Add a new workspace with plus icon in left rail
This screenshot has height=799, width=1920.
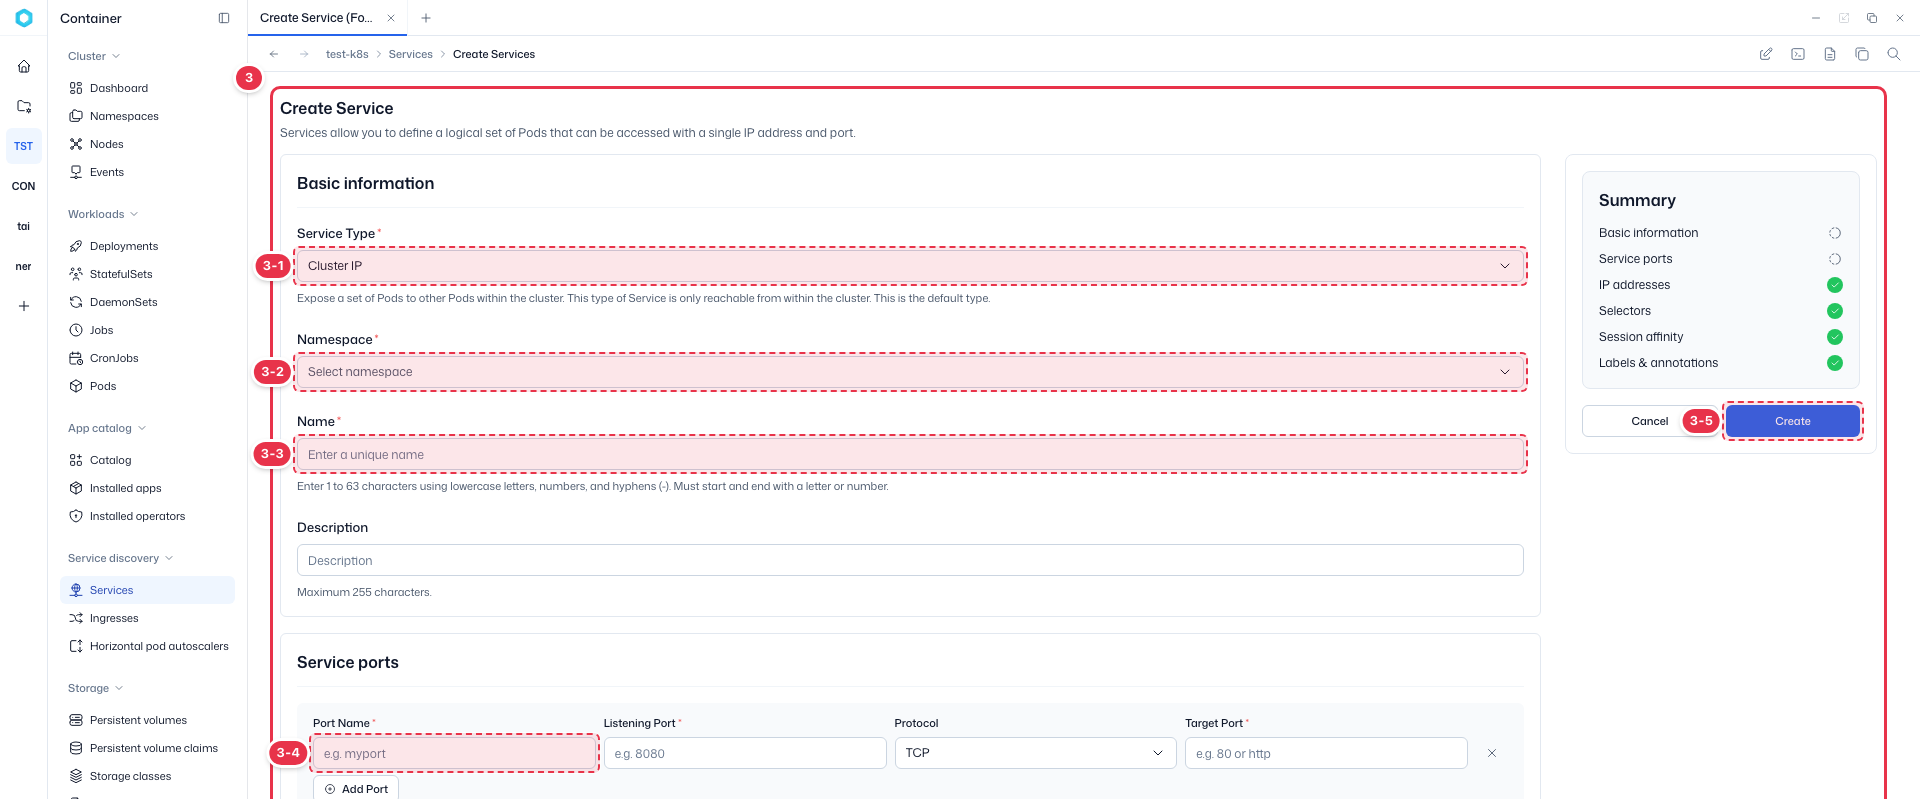pos(24,306)
